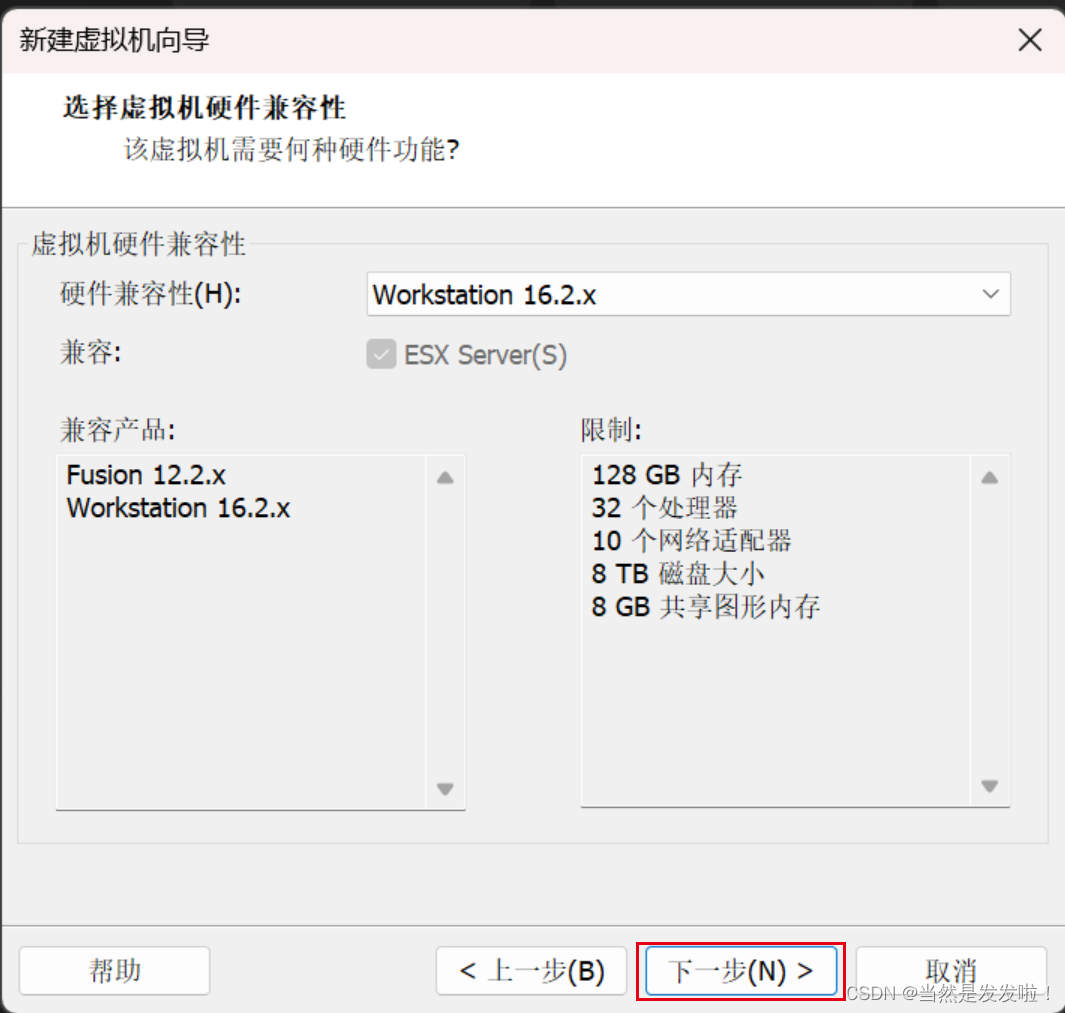This screenshot has height=1013, width=1065.
Task: Select Workstation 16.2.x in compatible products list
Action: (178, 508)
